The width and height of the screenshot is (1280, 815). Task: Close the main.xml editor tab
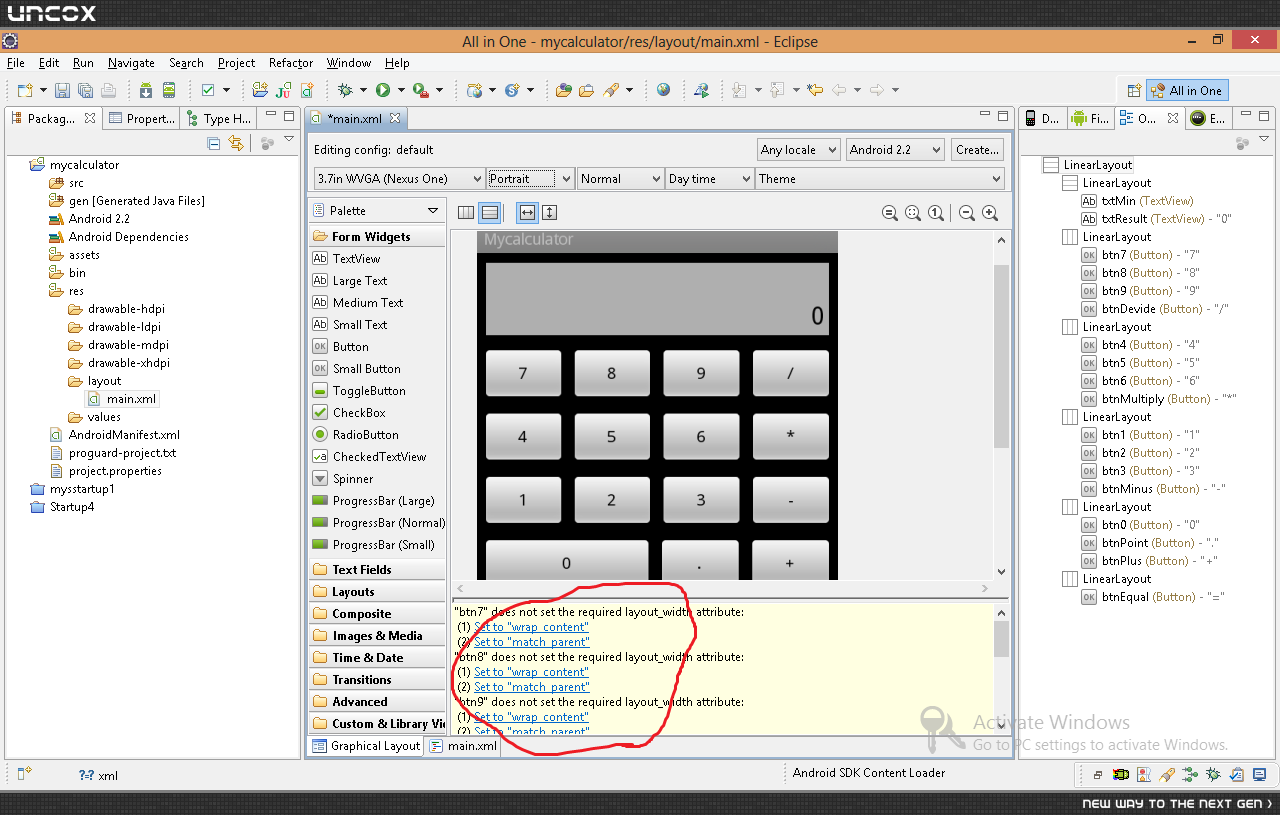pyautogui.click(x=394, y=118)
